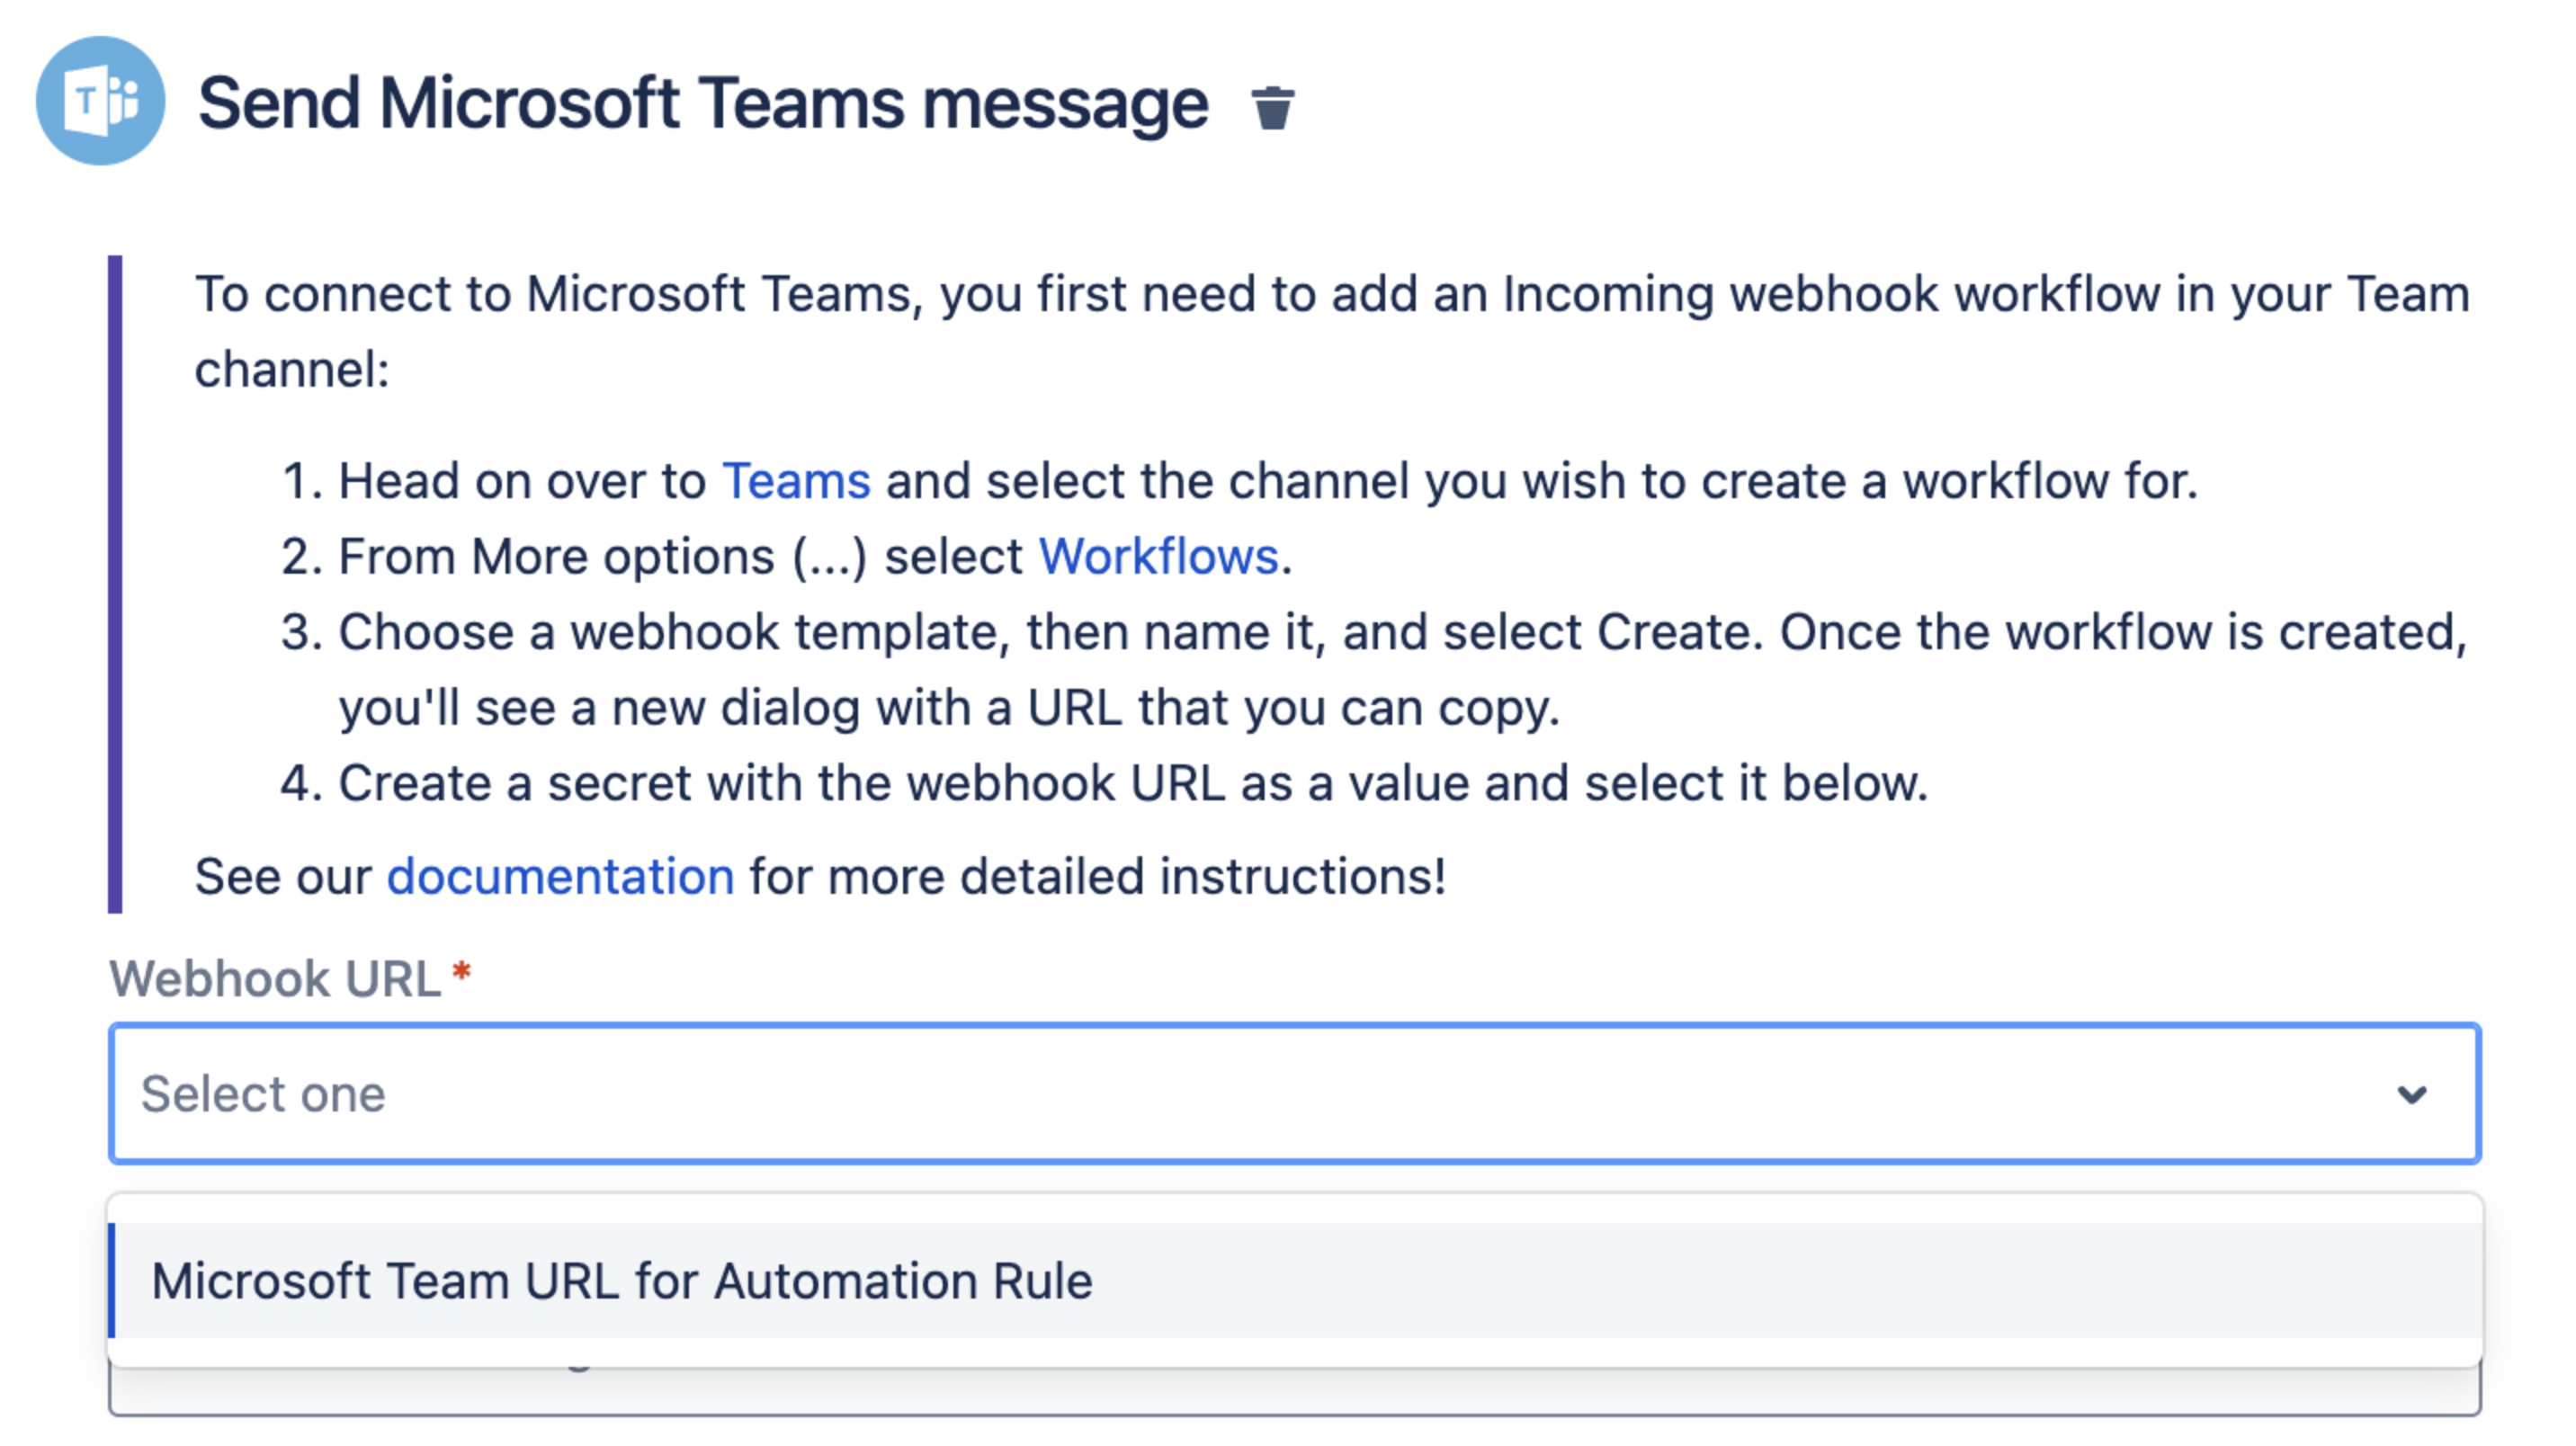
Task: Open the Workflows hyperlink
Action: 1158,556
